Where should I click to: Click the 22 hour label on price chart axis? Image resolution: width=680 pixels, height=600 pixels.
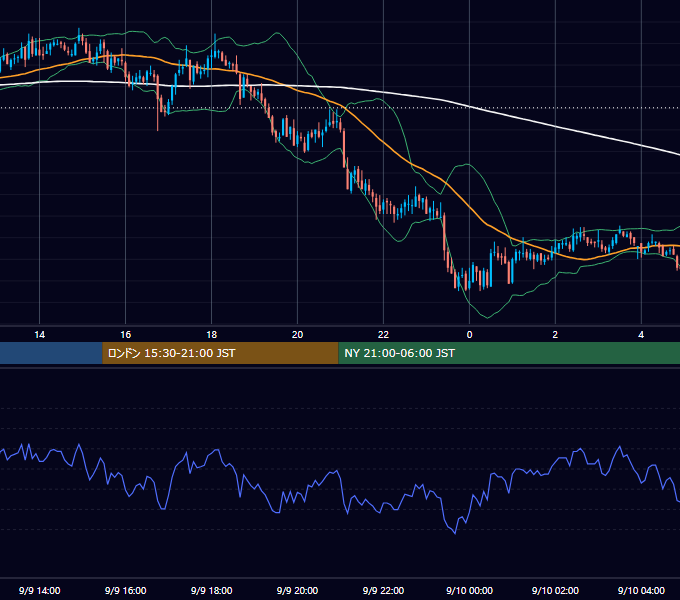point(383,335)
